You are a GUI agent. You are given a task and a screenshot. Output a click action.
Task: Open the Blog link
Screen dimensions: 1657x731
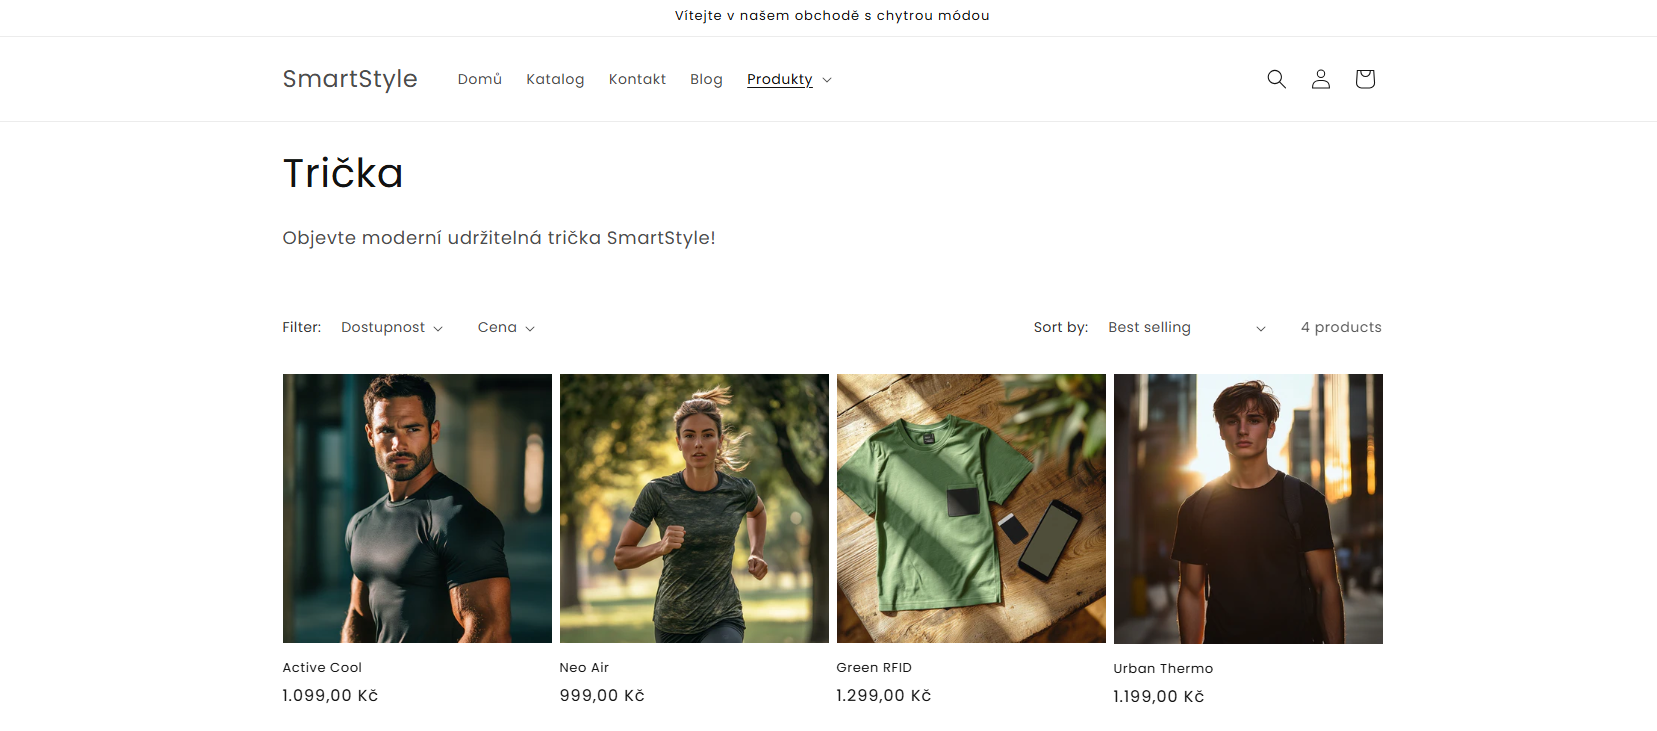[x=706, y=79]
